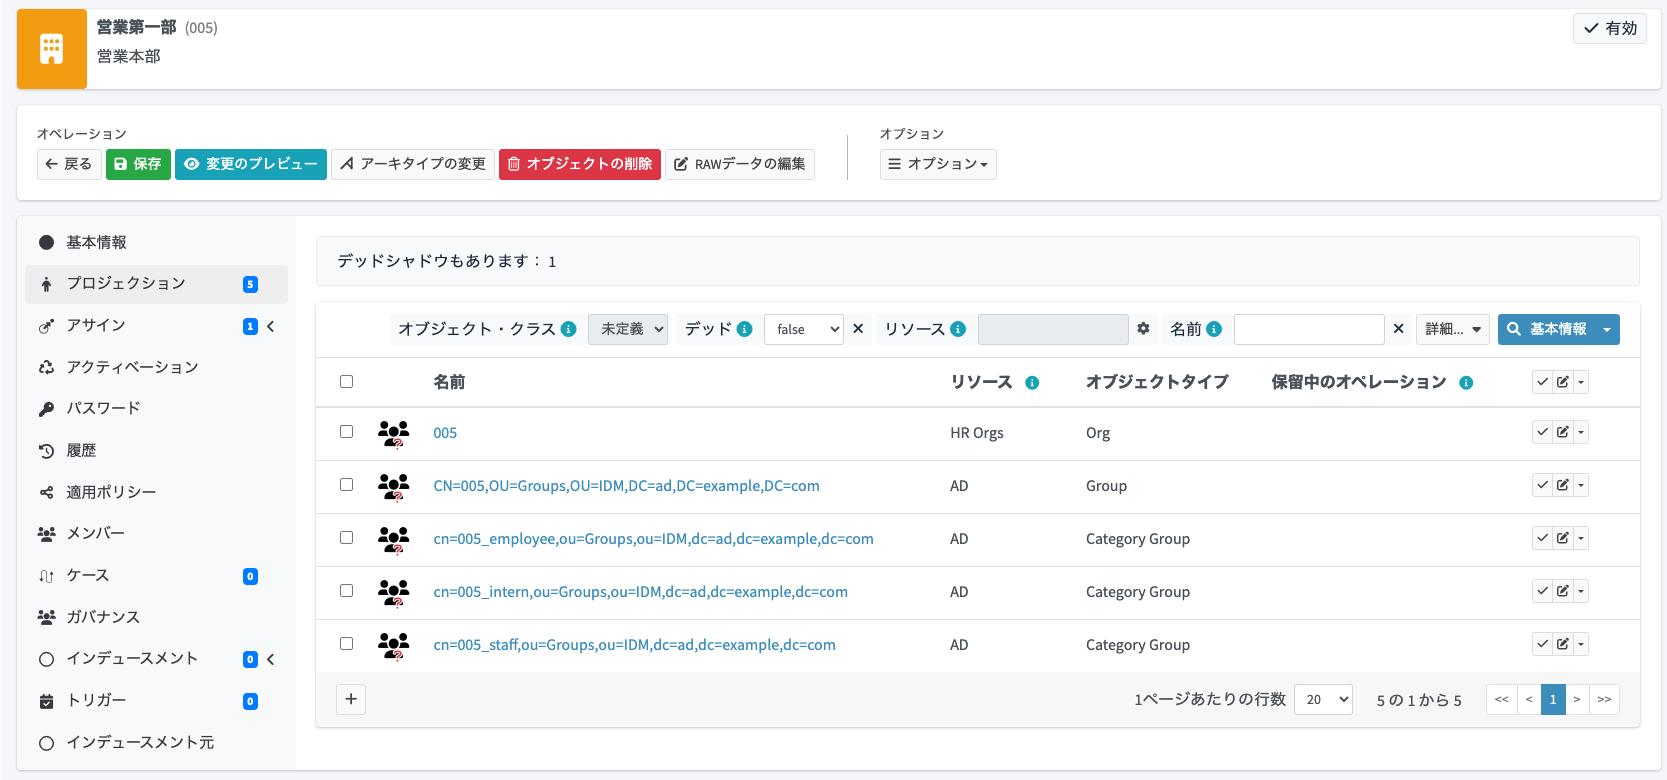Open resource filter gear settings icon
Screen dimensions: 1667x780
[1143, 329]
